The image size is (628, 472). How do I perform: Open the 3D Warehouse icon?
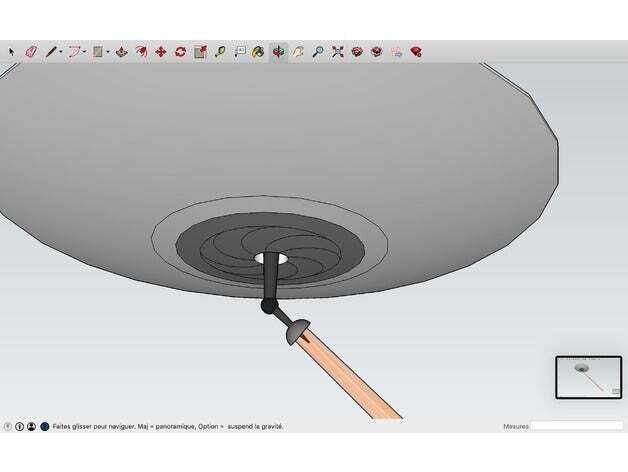click(x=357, y=52)
